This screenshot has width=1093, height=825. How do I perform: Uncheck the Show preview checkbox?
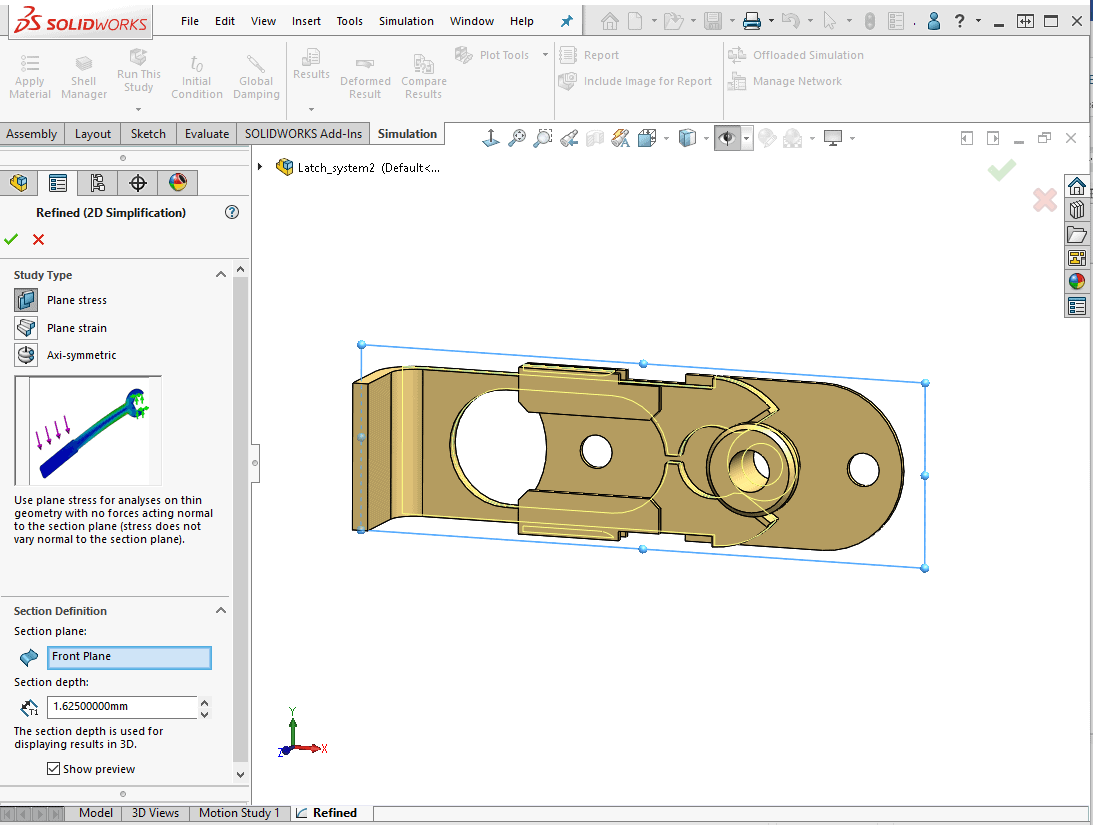(x=54, y=769)
